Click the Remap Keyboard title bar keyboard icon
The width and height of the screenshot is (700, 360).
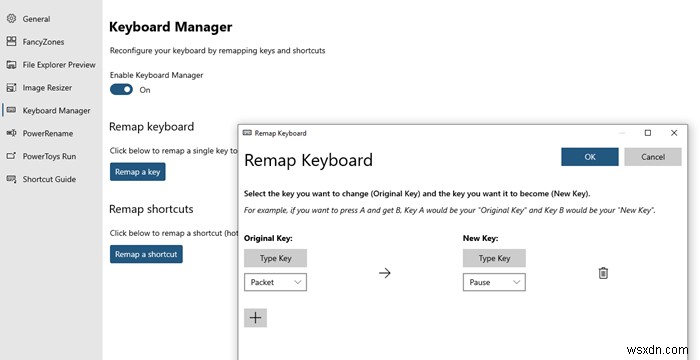point(247,133)
